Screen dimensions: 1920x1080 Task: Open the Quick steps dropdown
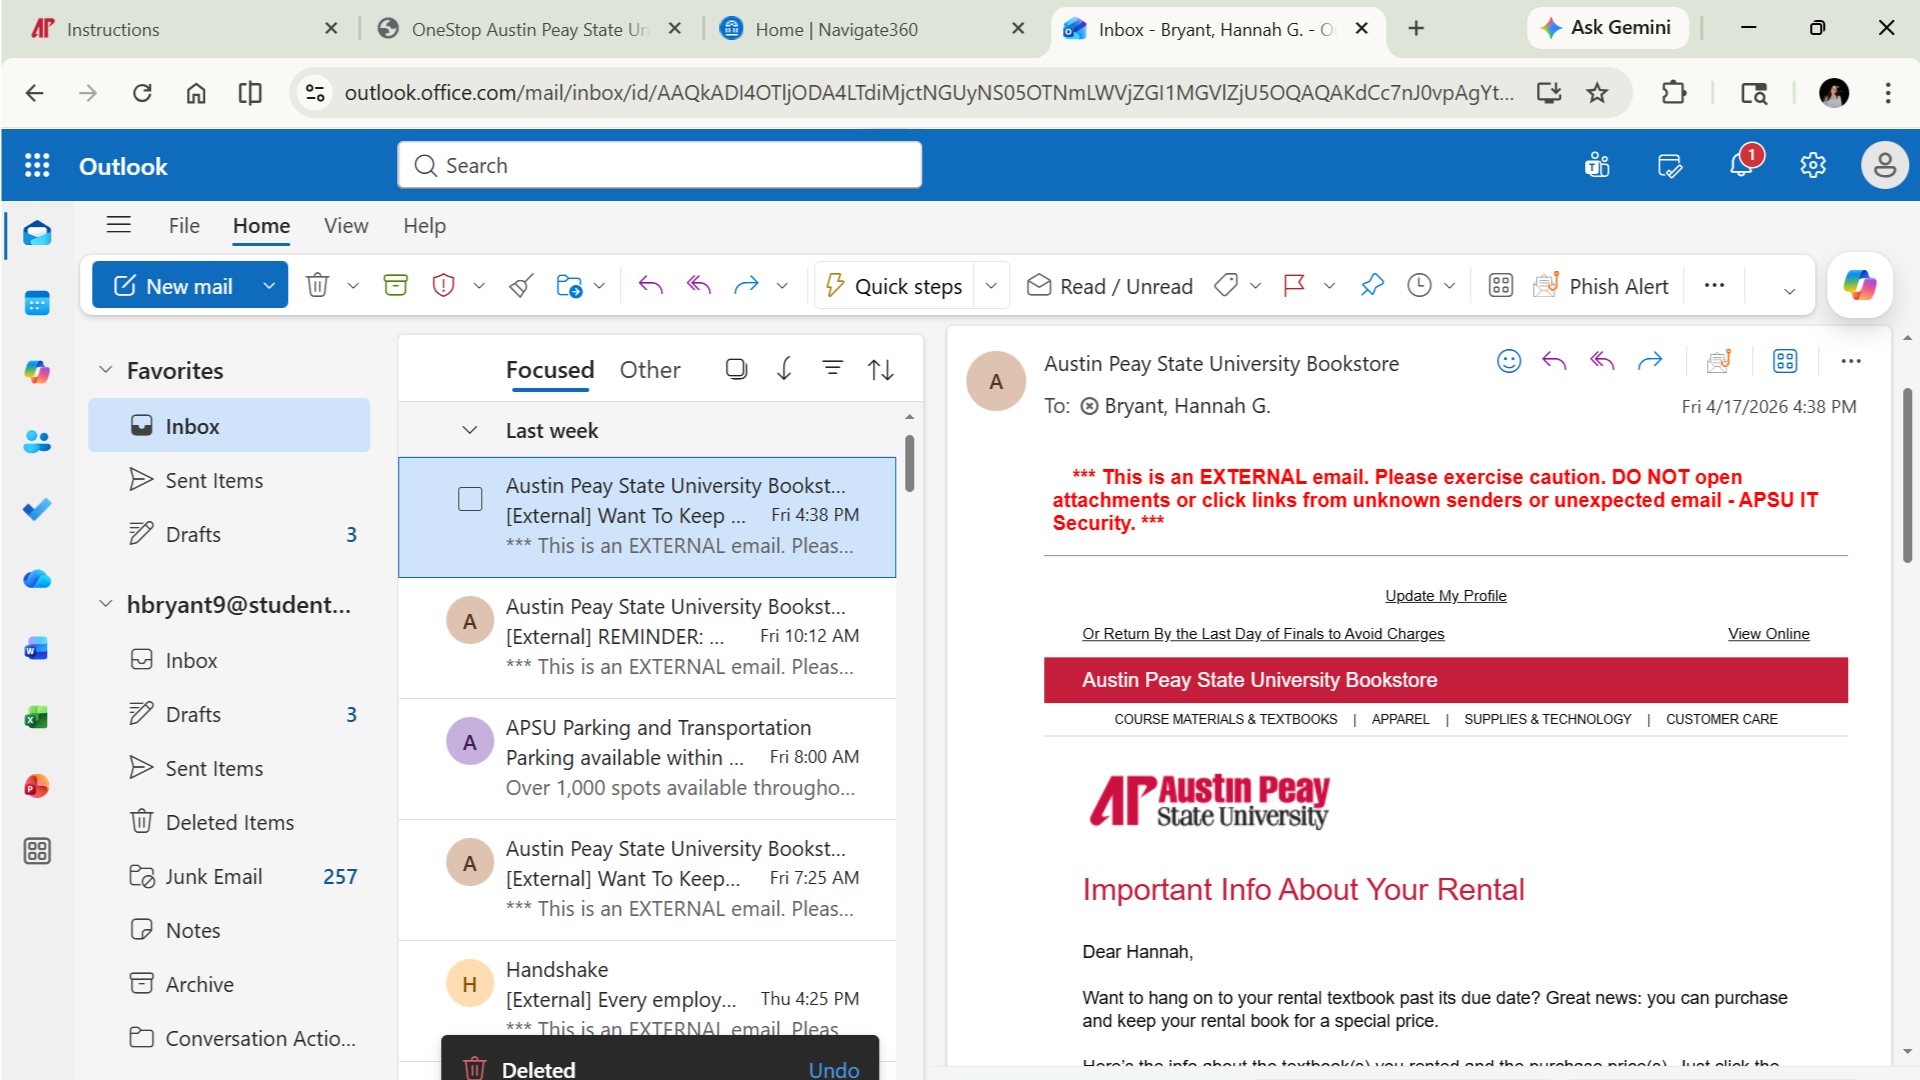pos(991,285)
